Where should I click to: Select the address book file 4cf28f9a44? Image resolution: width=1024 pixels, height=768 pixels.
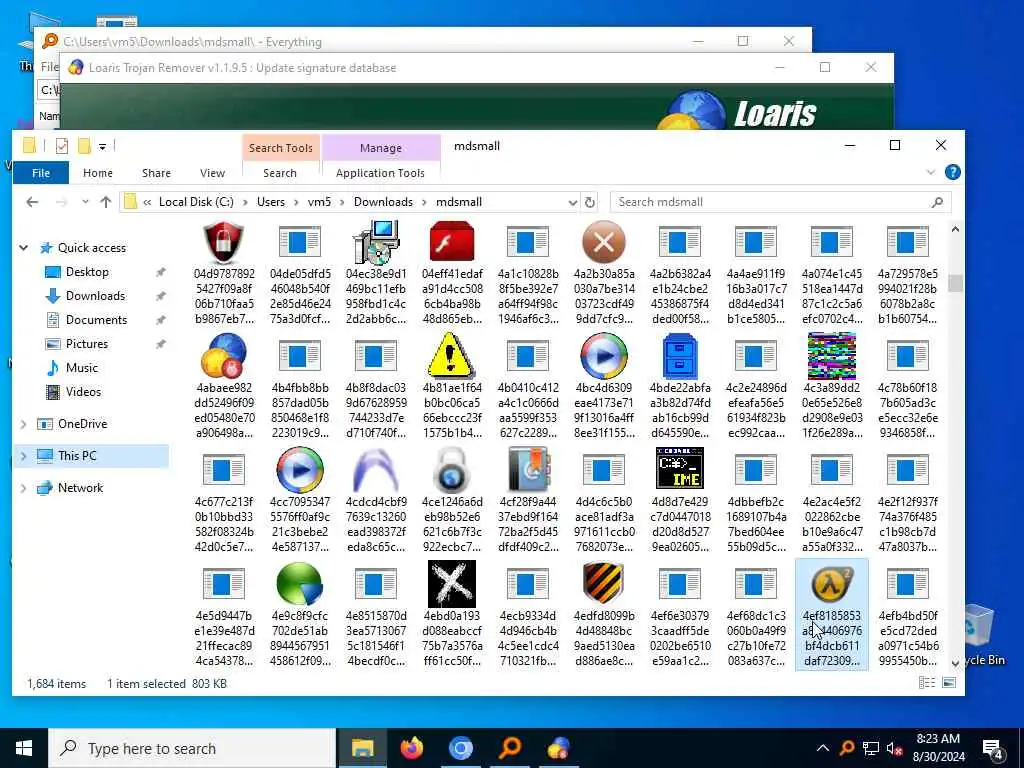528,500
